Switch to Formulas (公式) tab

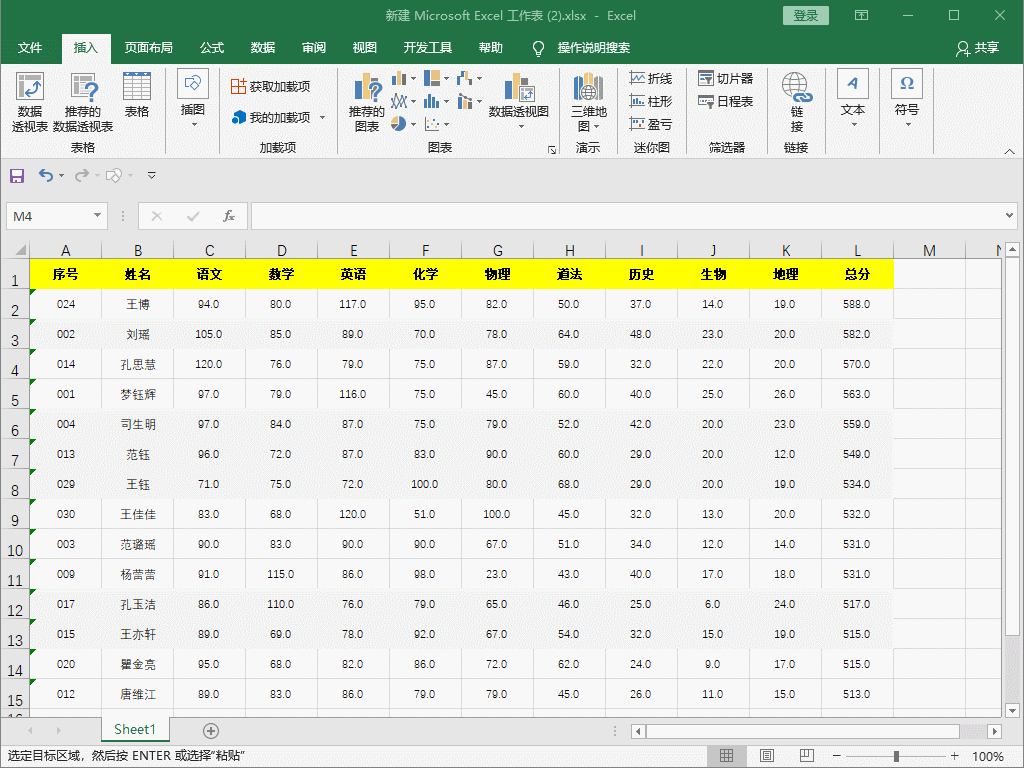pos(212,48)
